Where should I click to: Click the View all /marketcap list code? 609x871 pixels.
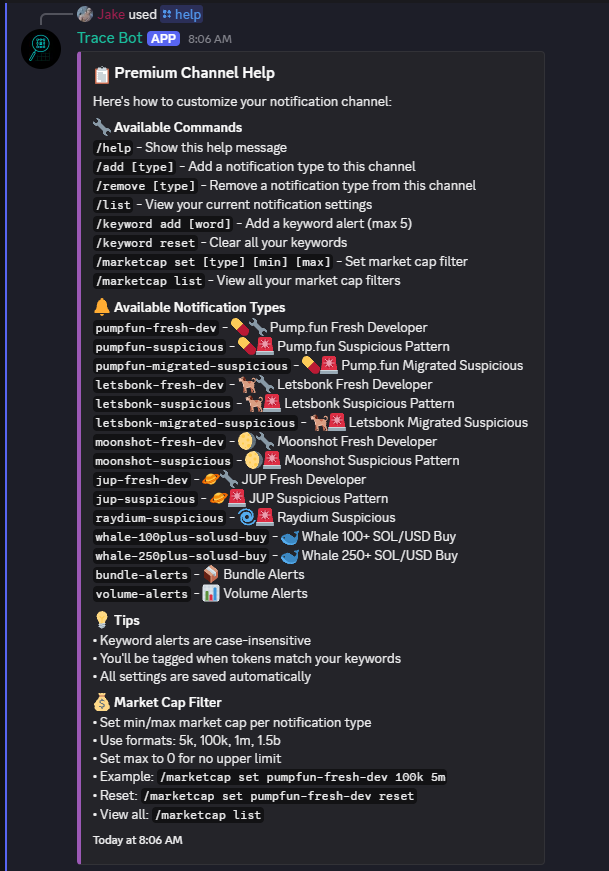[208, 815]
